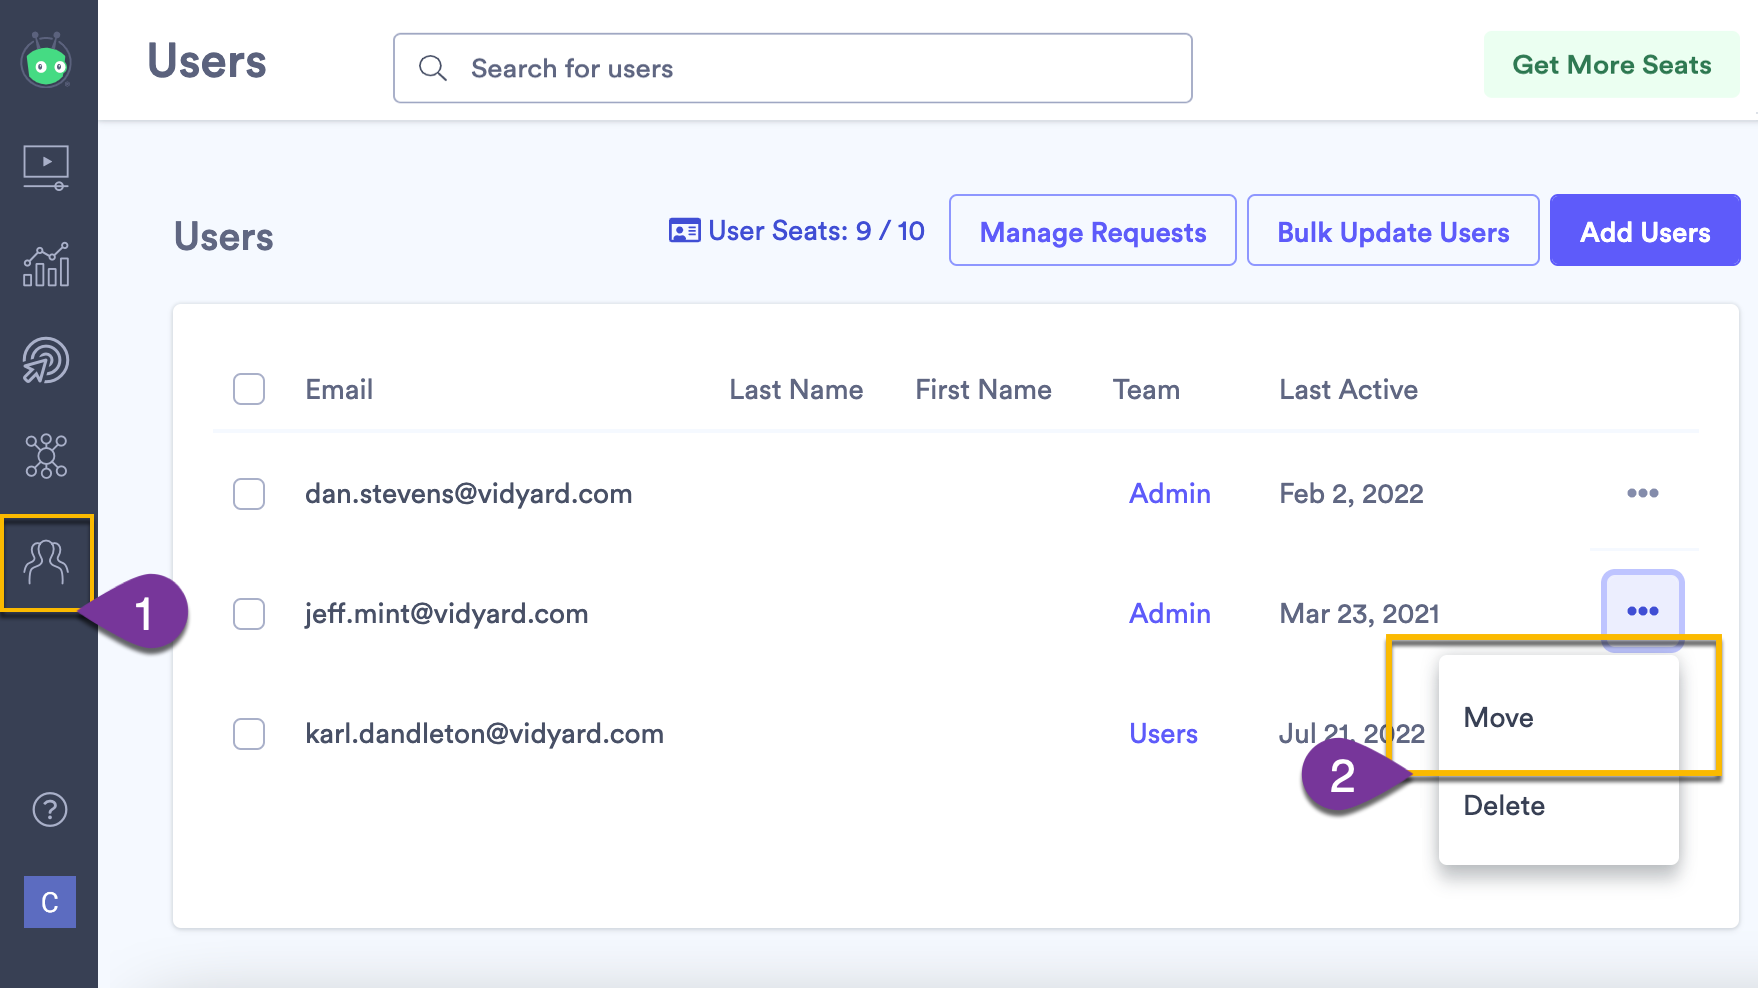Open the account avatar labeled C

pyautogui.click(x=50, y=902)
